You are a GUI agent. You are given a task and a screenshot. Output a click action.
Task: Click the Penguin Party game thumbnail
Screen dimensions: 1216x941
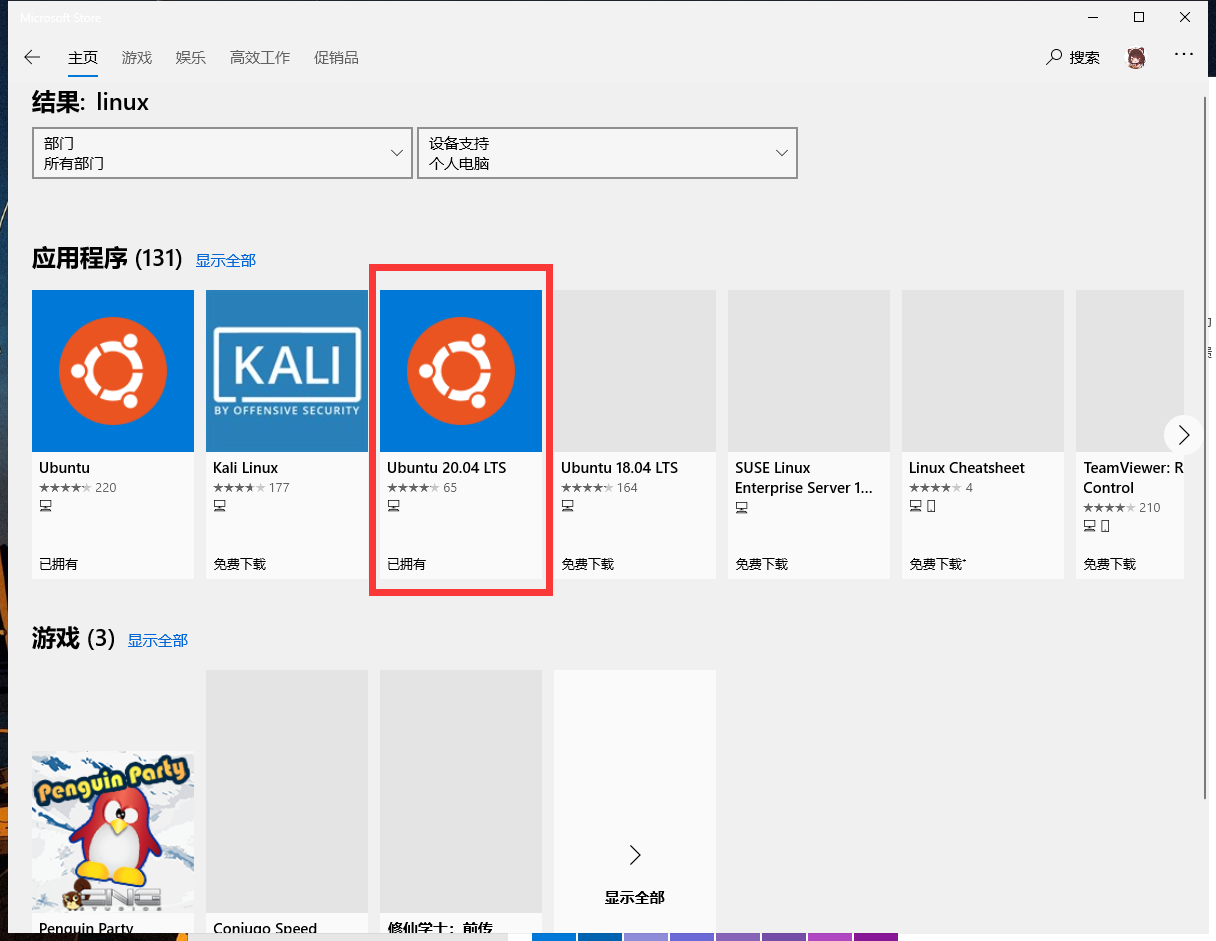[113, 830]
